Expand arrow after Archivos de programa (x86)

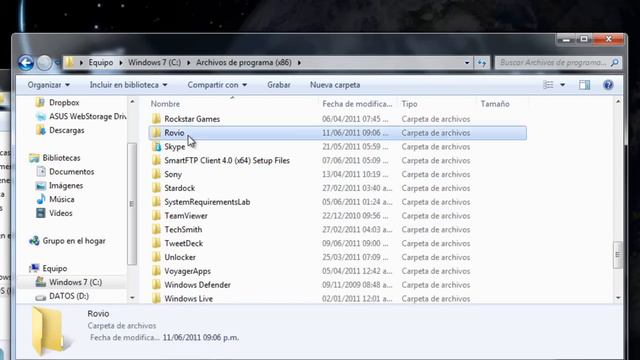tap(299, 63)
